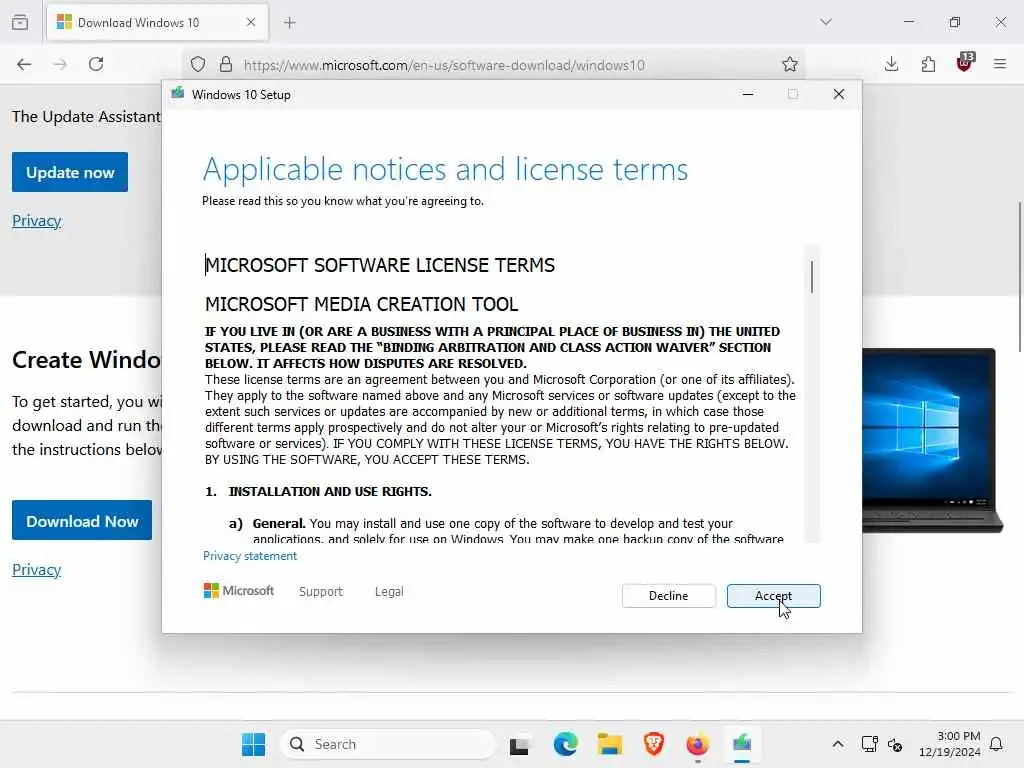Decline the license terms
The height and width of the screenshot is (768, 1024).
pos(668,596)
